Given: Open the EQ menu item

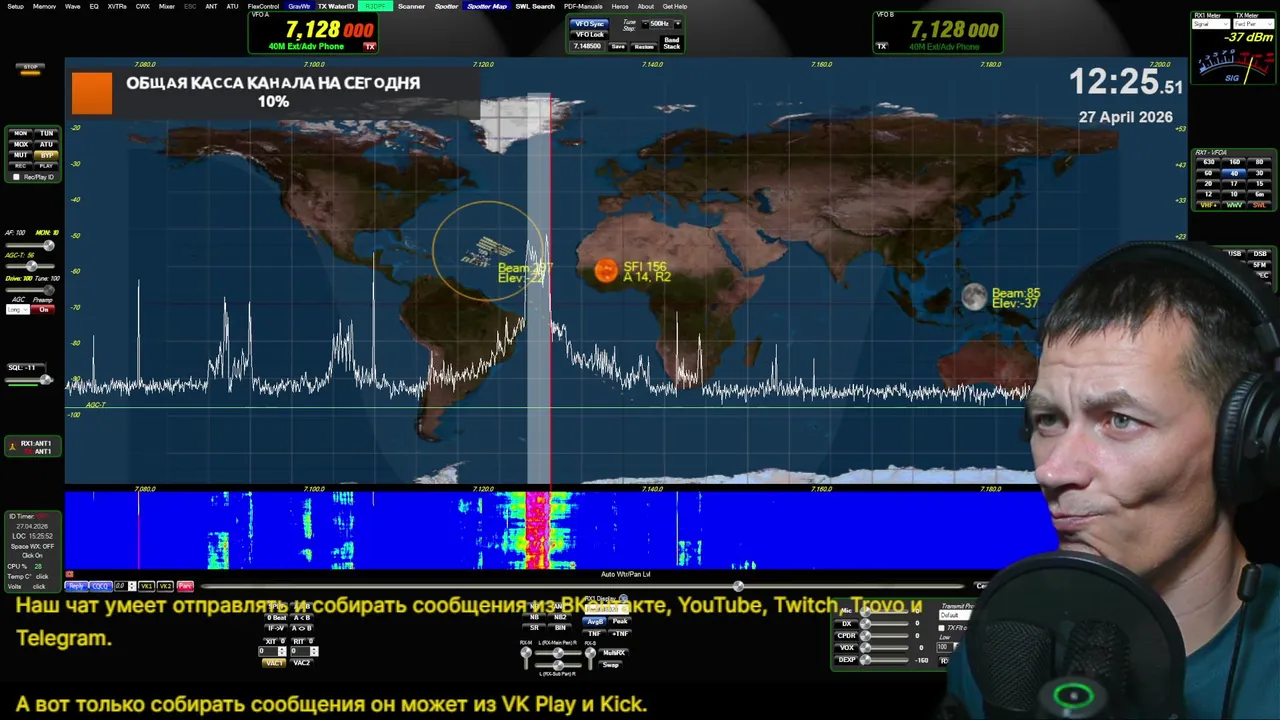Looking at the screenshot, I should 94,6.
